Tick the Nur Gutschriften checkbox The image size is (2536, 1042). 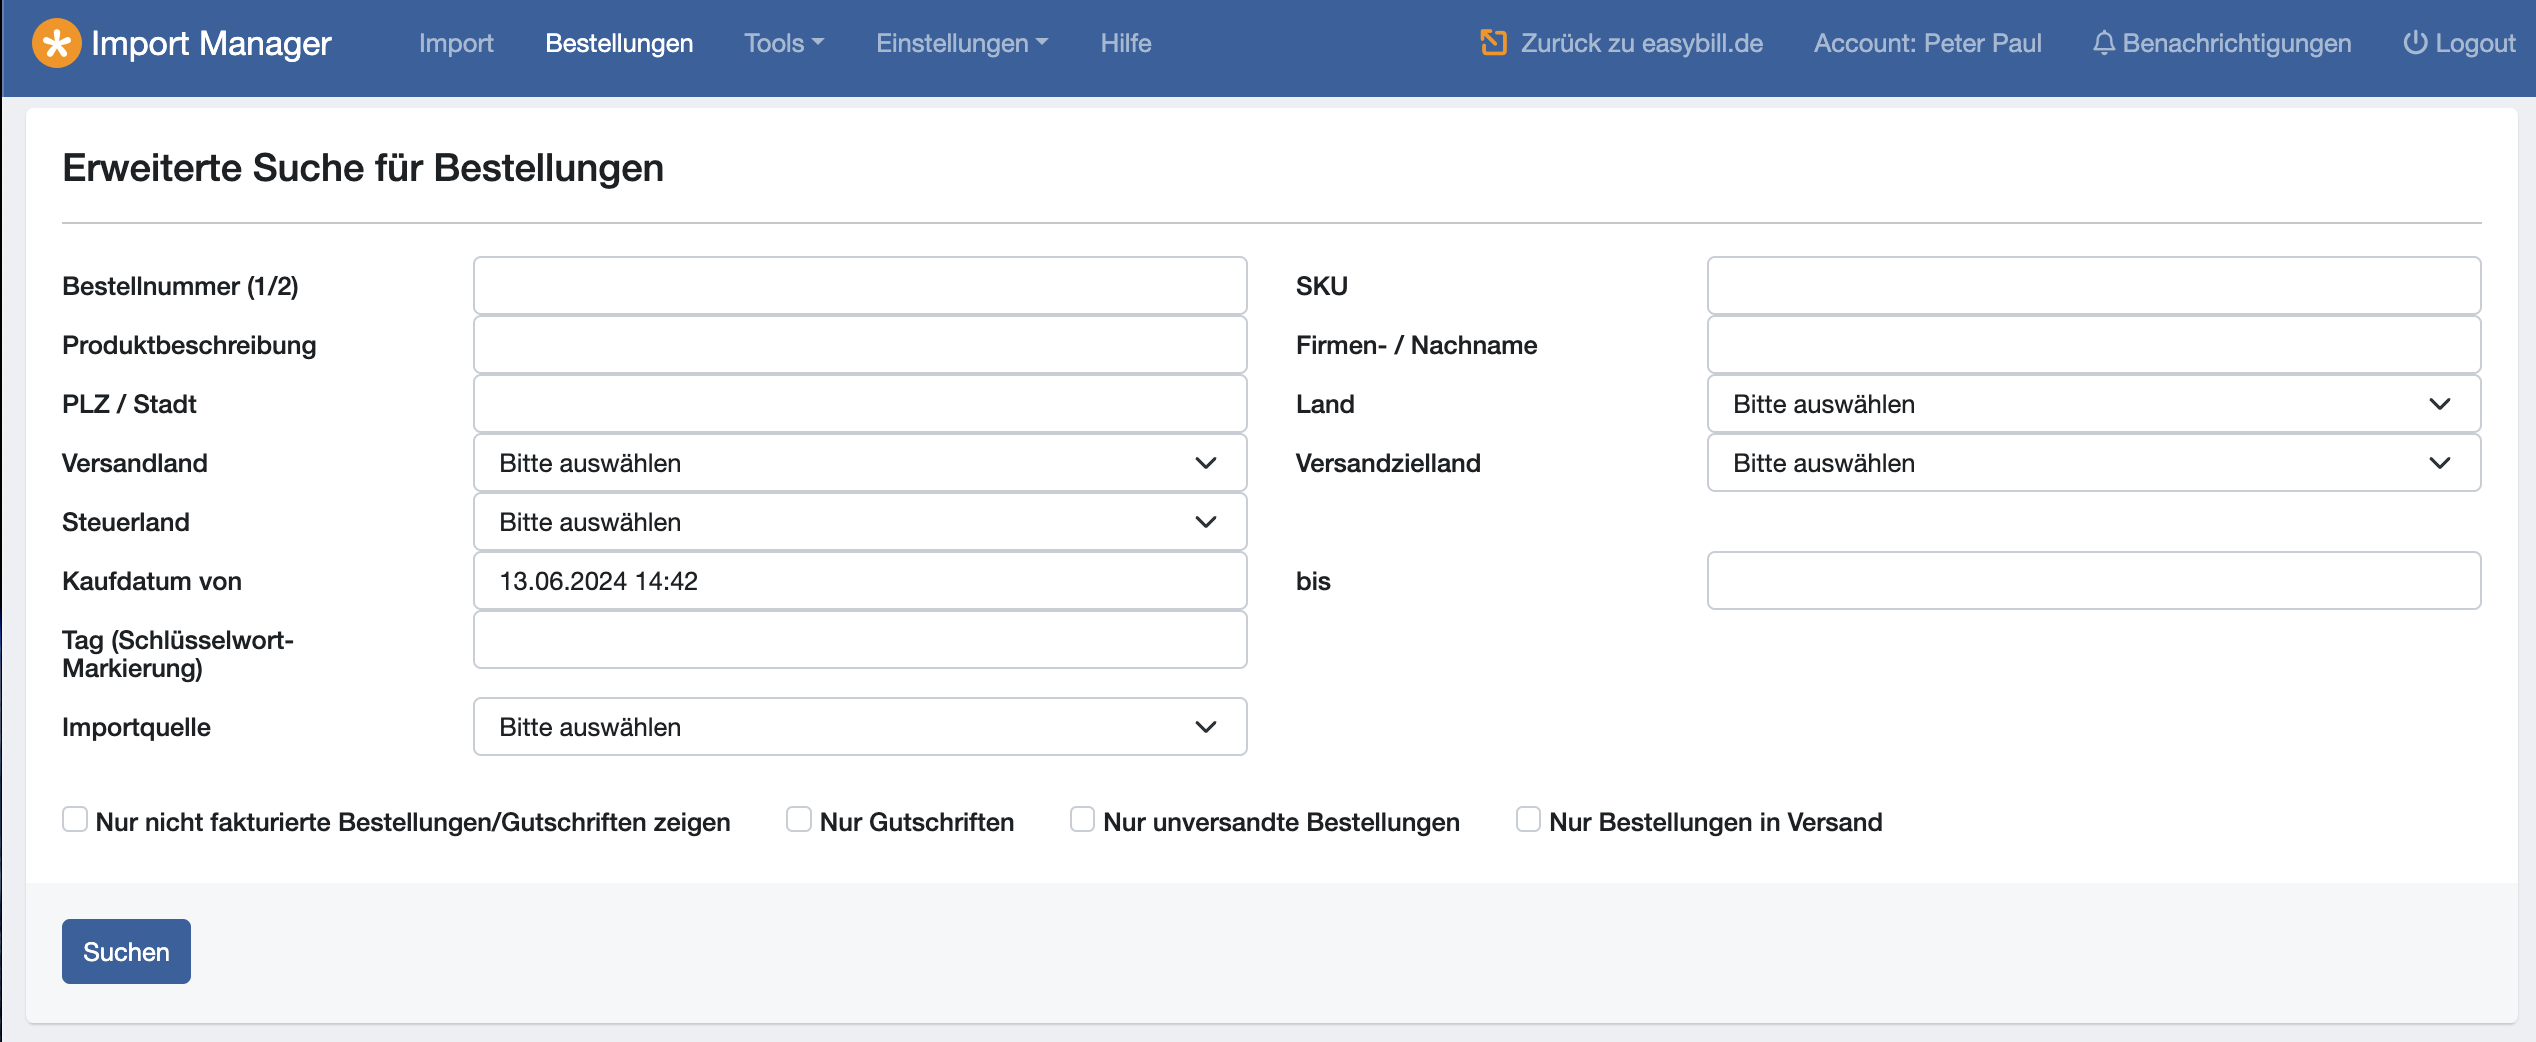click(x=799, y=820)
